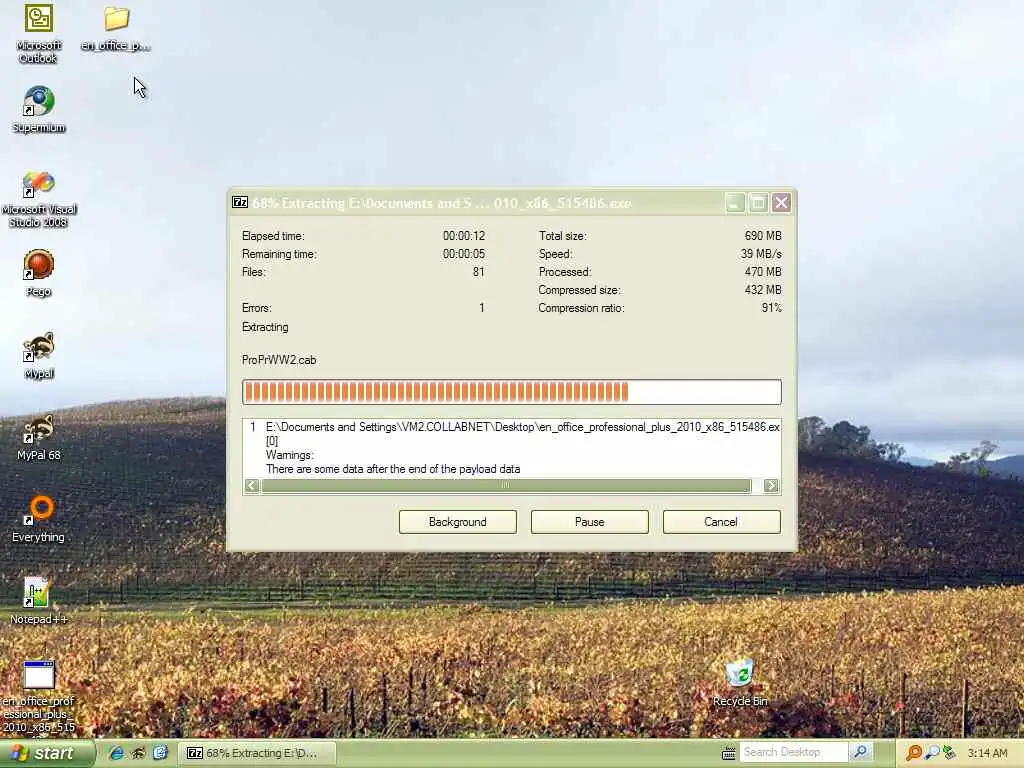Click the 91% compression ratio value
1024x768 pixels.
click(771, 308)
